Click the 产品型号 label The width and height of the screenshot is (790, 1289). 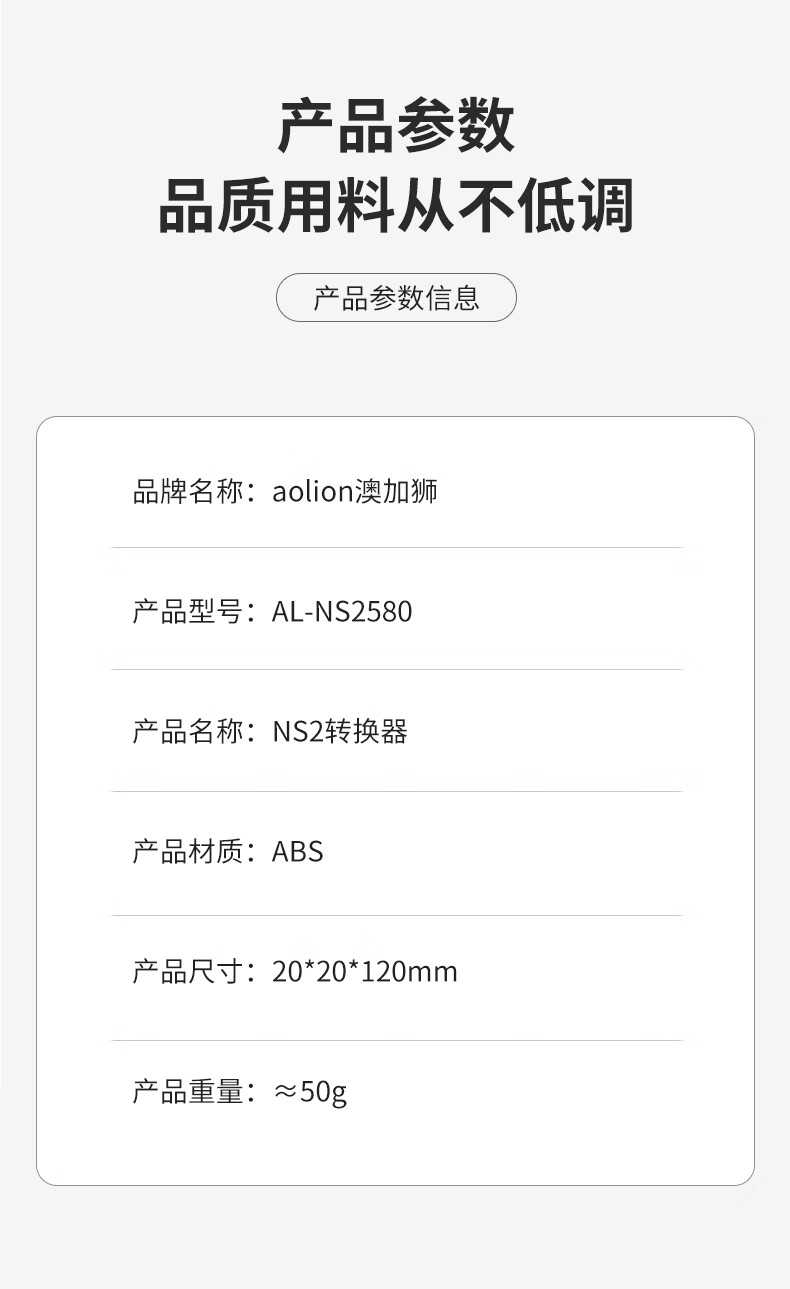point(188,612)
